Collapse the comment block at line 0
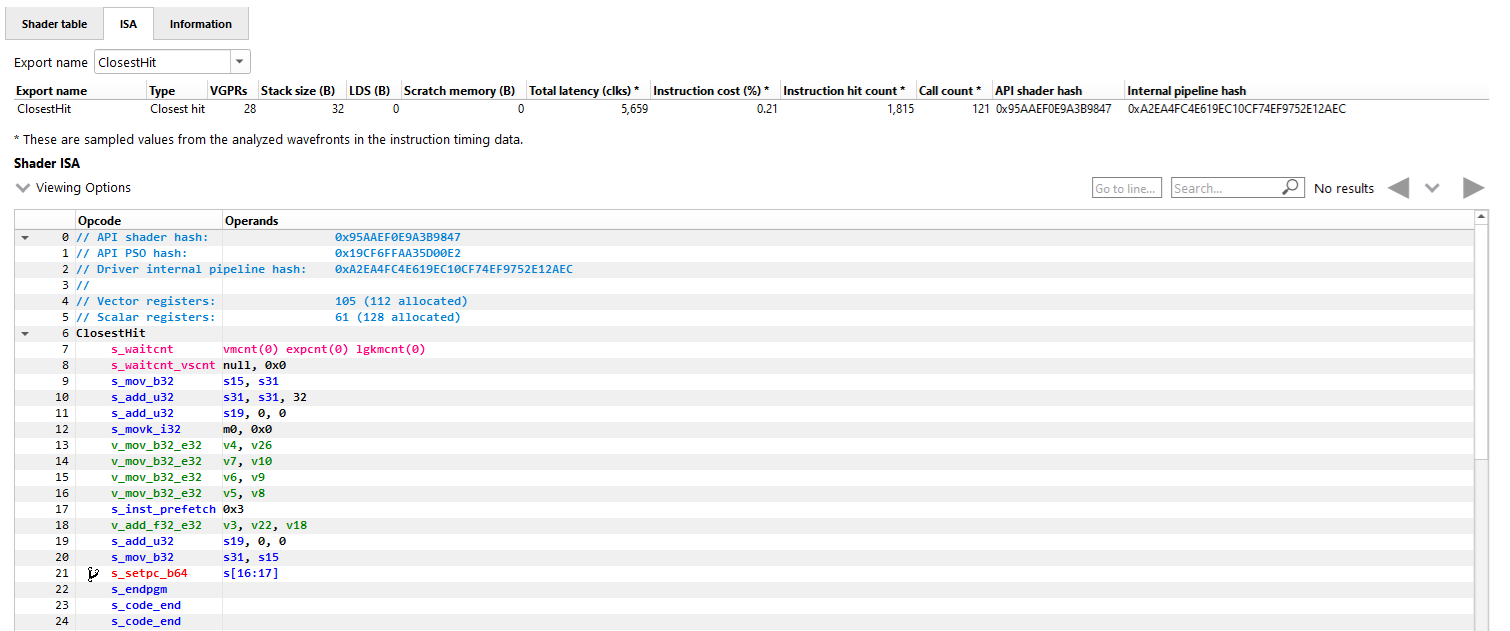1510x631 pixels. point(24,238)
